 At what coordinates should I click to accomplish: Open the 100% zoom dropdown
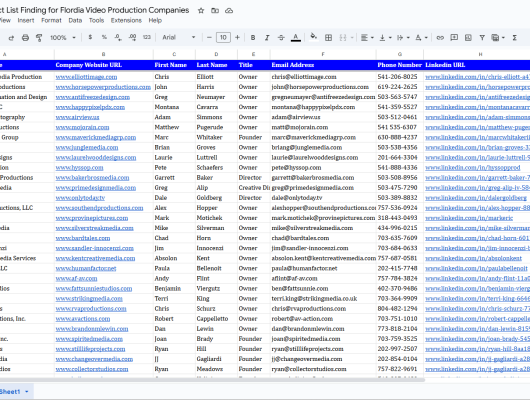pos(63,38)
